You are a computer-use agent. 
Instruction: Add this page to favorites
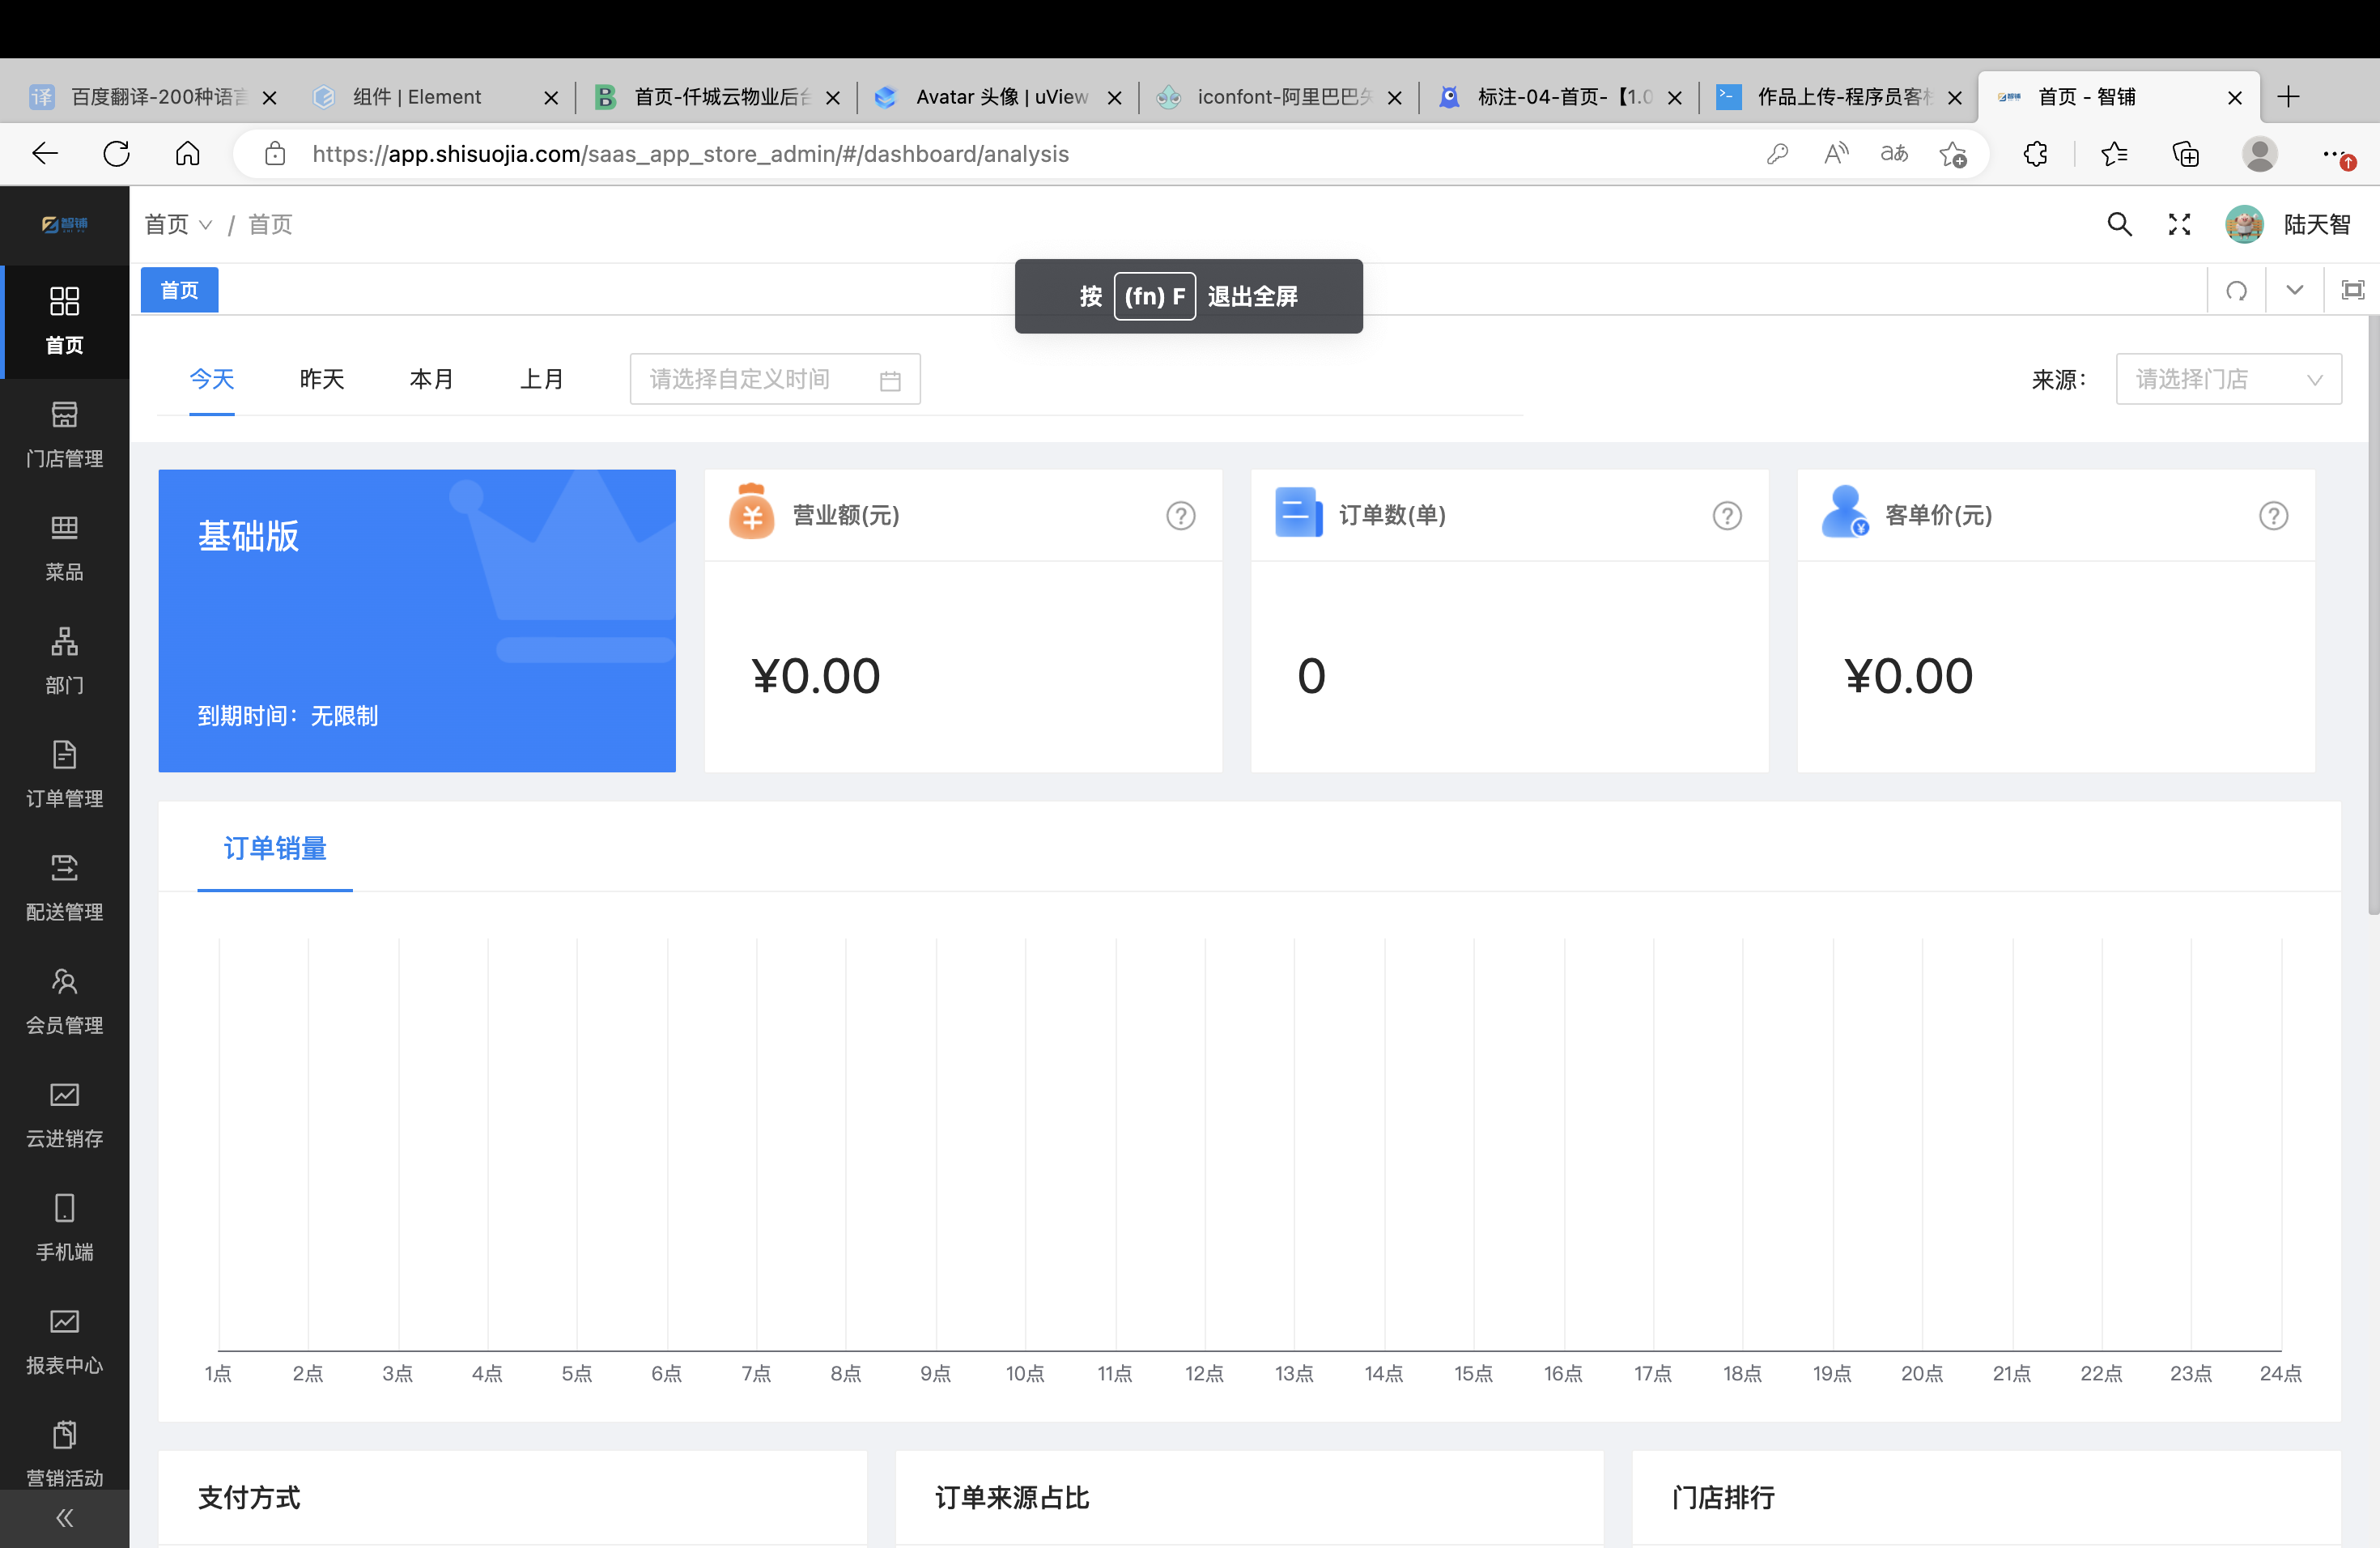[x=1952, y=153]
